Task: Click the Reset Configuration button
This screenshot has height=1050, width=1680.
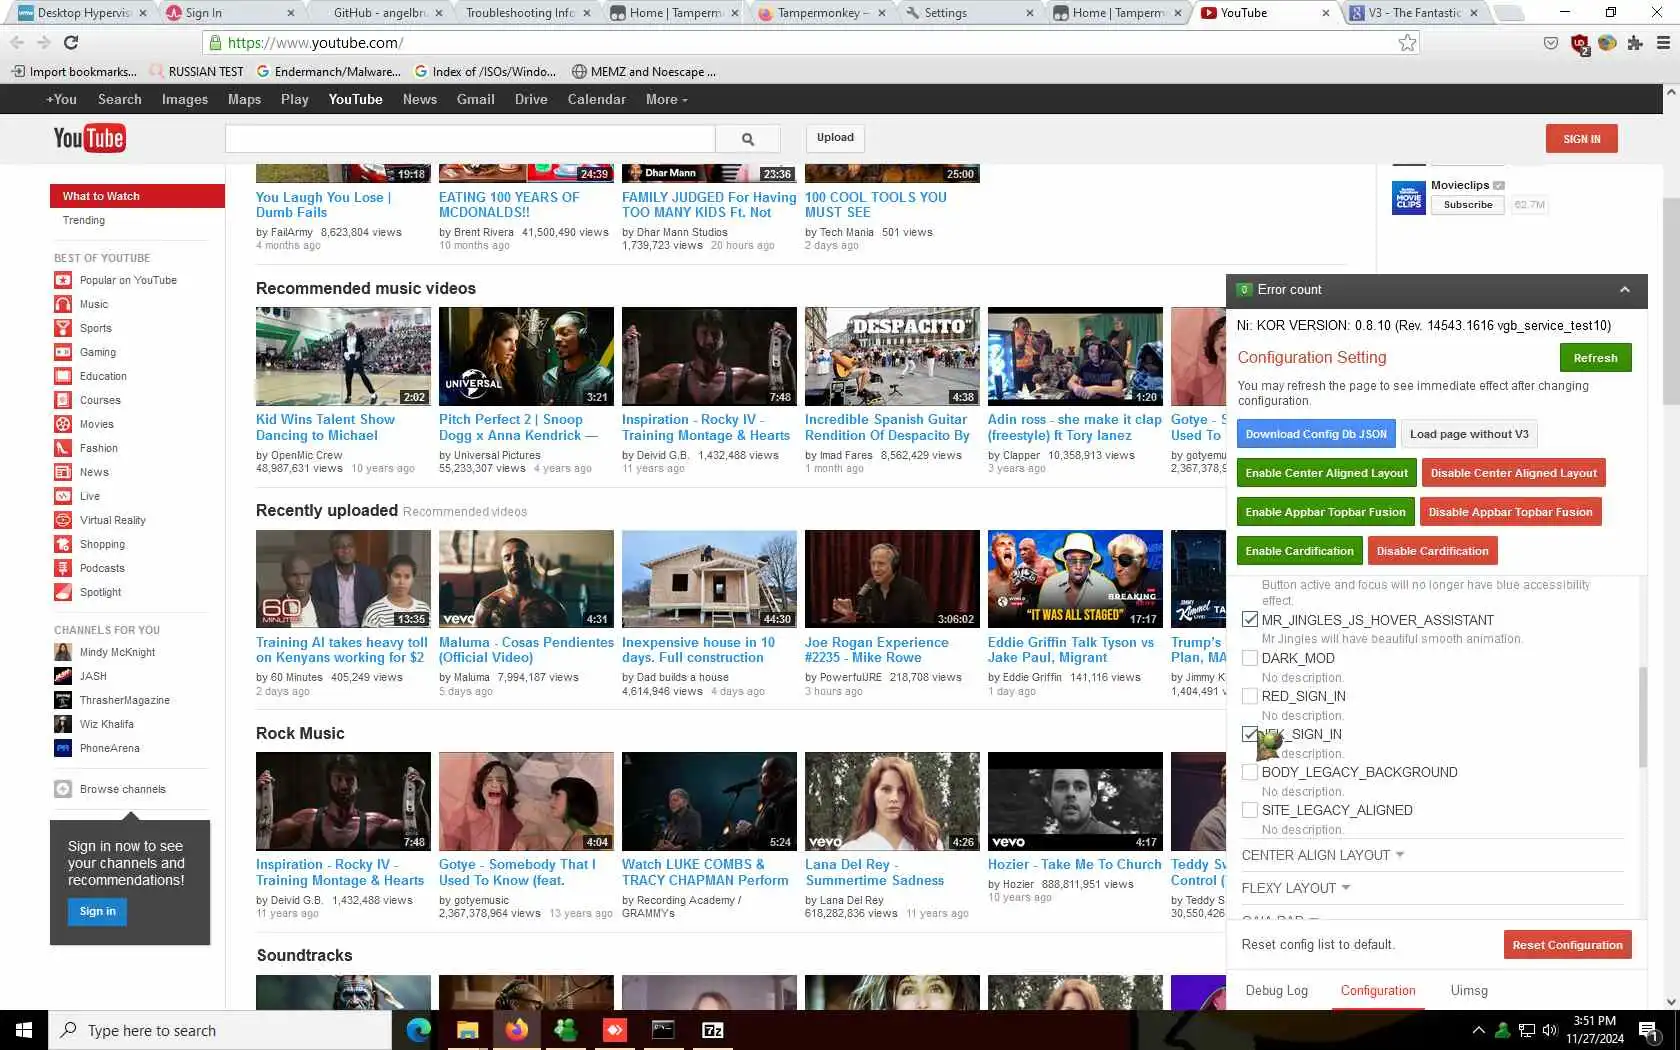Action: click(1567, 945)
